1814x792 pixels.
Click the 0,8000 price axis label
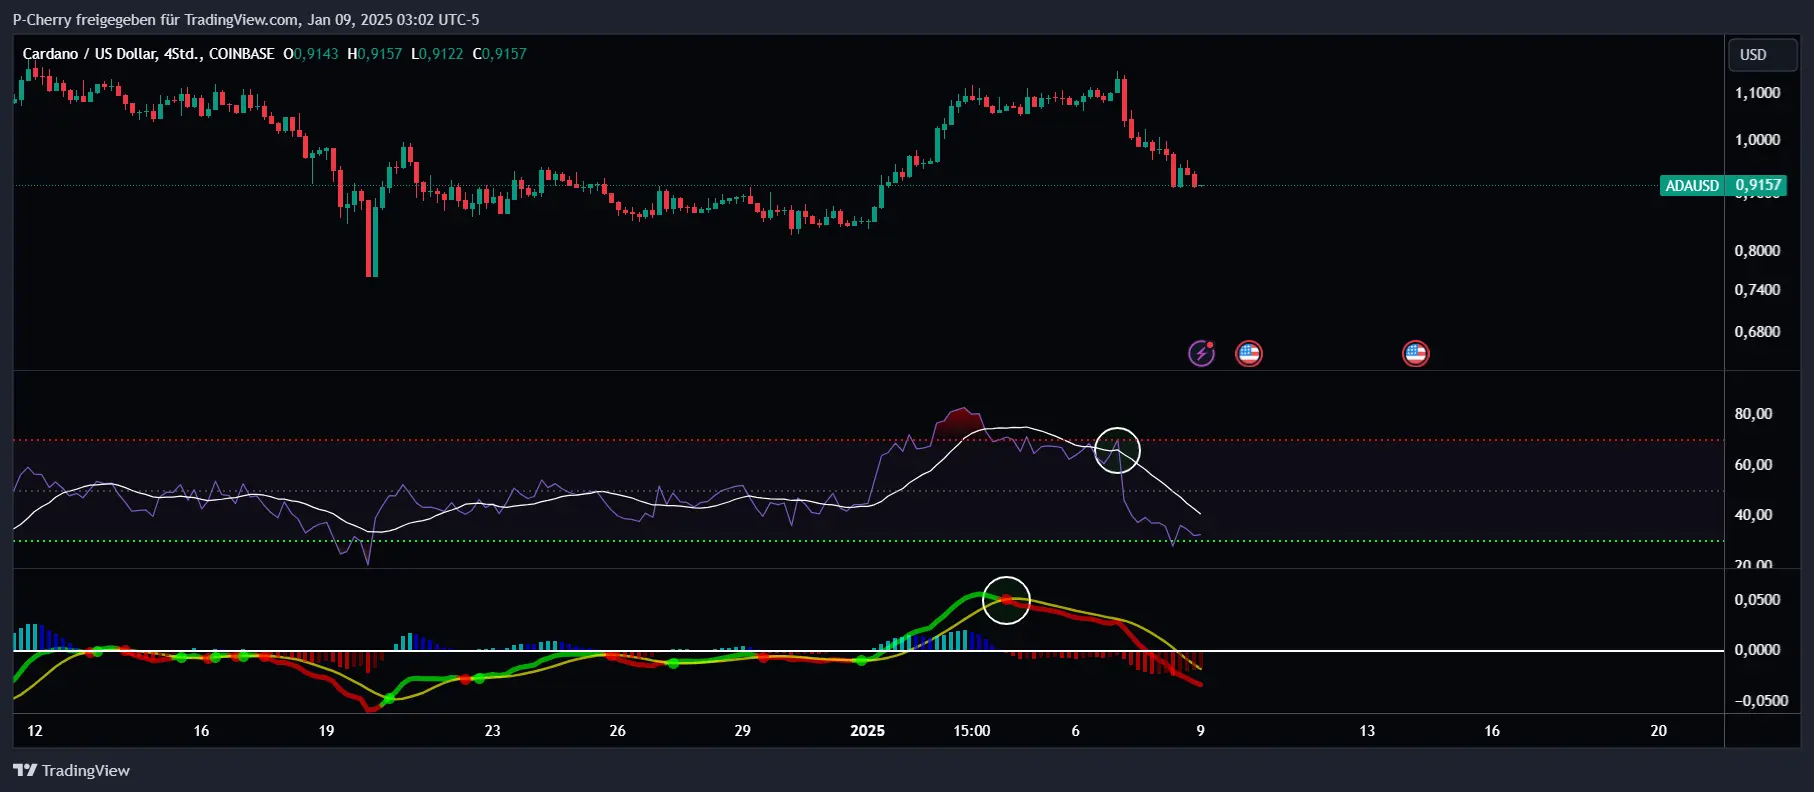1757,251
